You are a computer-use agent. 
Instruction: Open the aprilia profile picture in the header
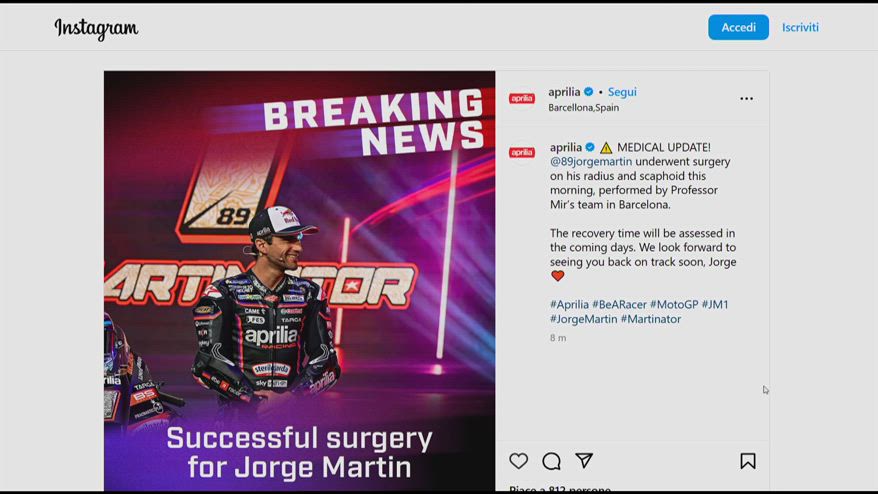tap(522, 99)
